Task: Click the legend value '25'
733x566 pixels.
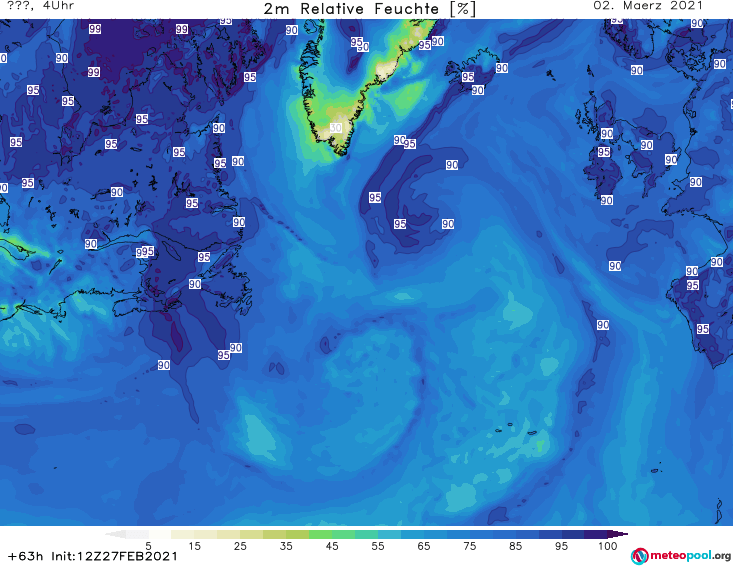Action: [x=240, y=546]
